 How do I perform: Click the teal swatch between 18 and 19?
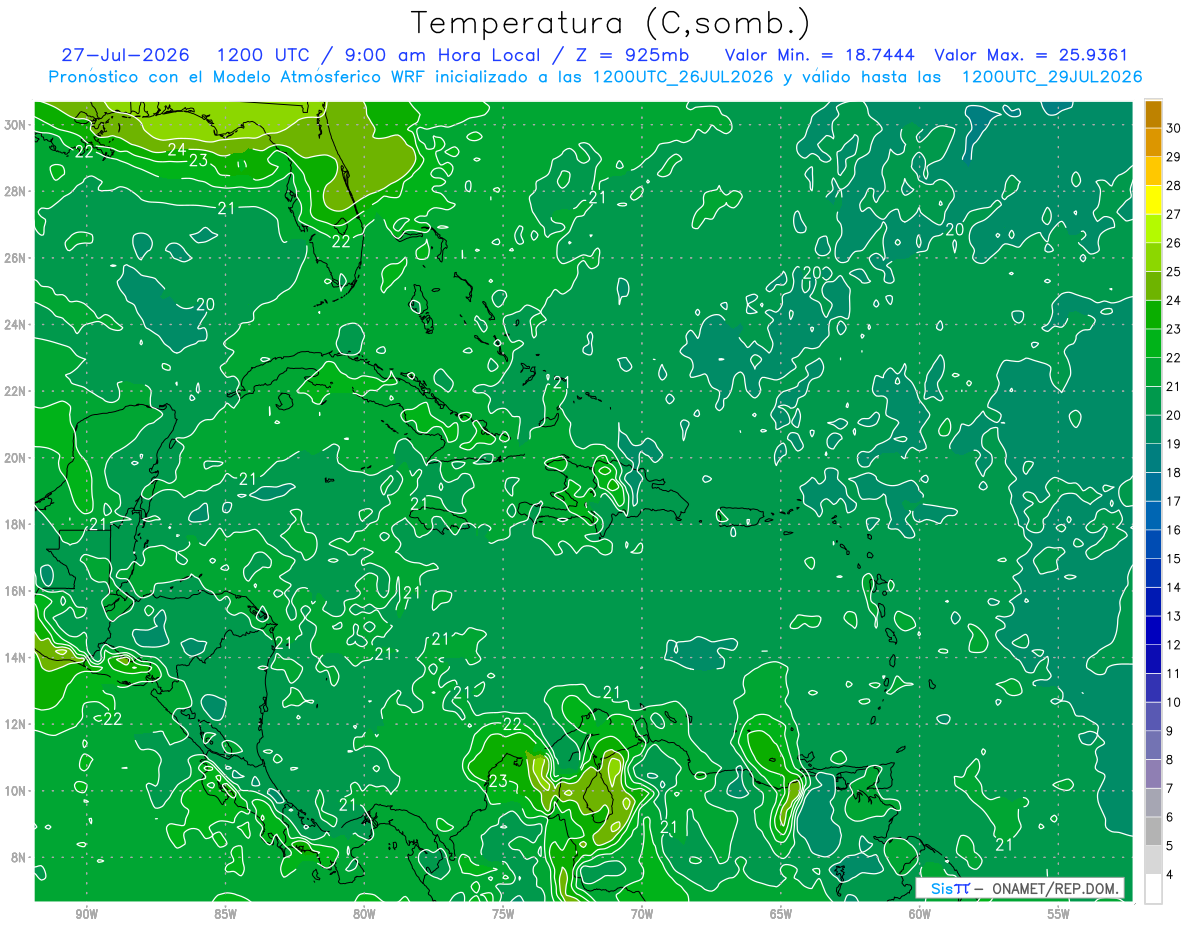[1153, 458]
